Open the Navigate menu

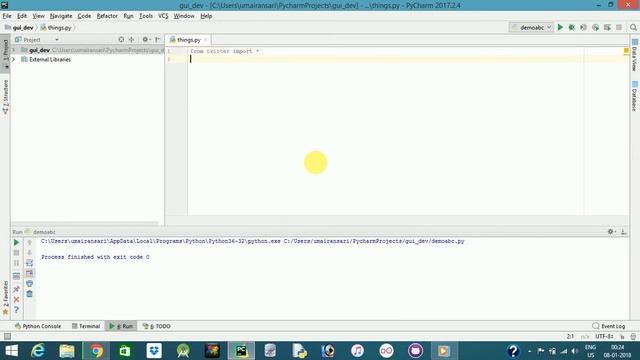pyautogui.click(x=61, y=16)
